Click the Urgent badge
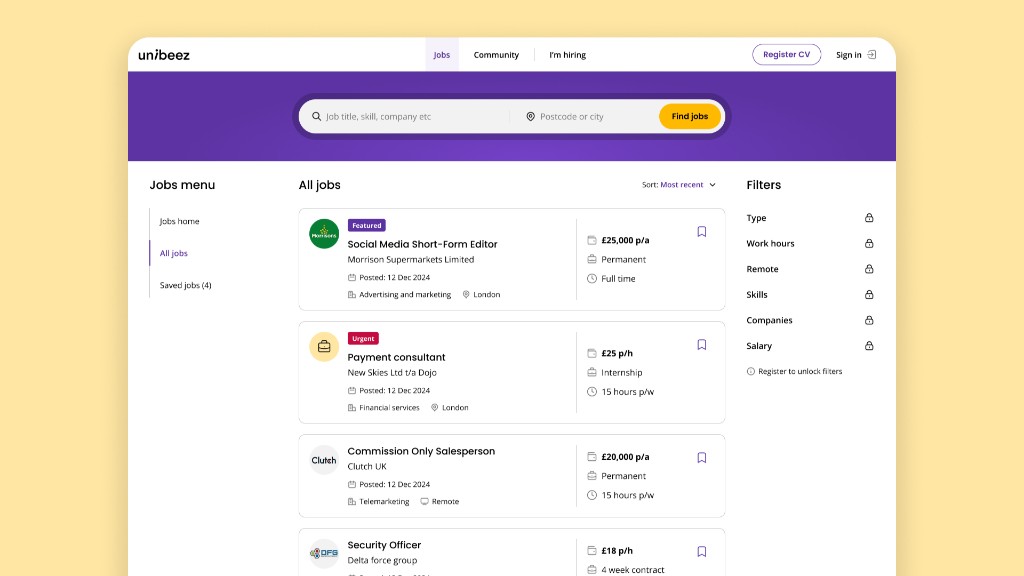1024x576 pixels. click(363, 338)
